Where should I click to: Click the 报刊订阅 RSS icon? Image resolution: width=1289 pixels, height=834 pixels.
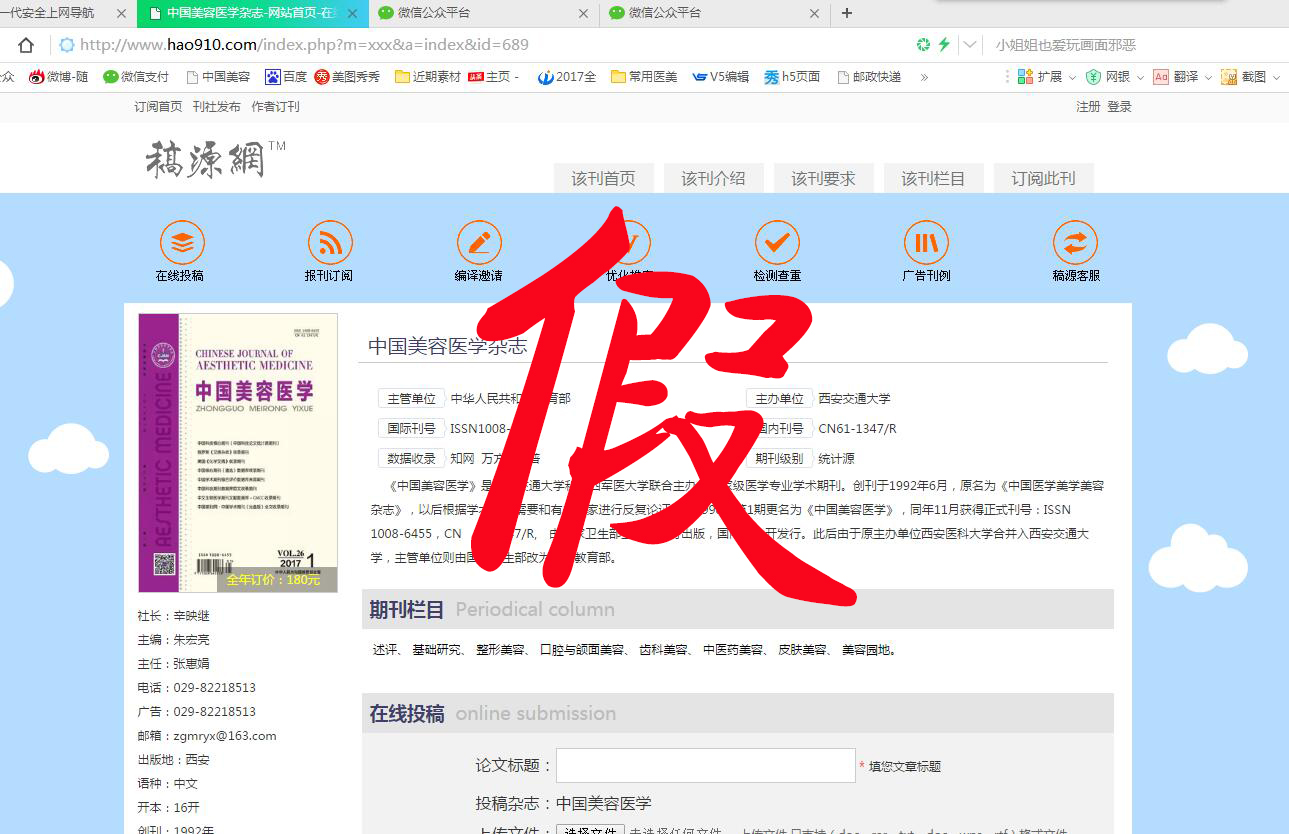click(x=330, y=242)
